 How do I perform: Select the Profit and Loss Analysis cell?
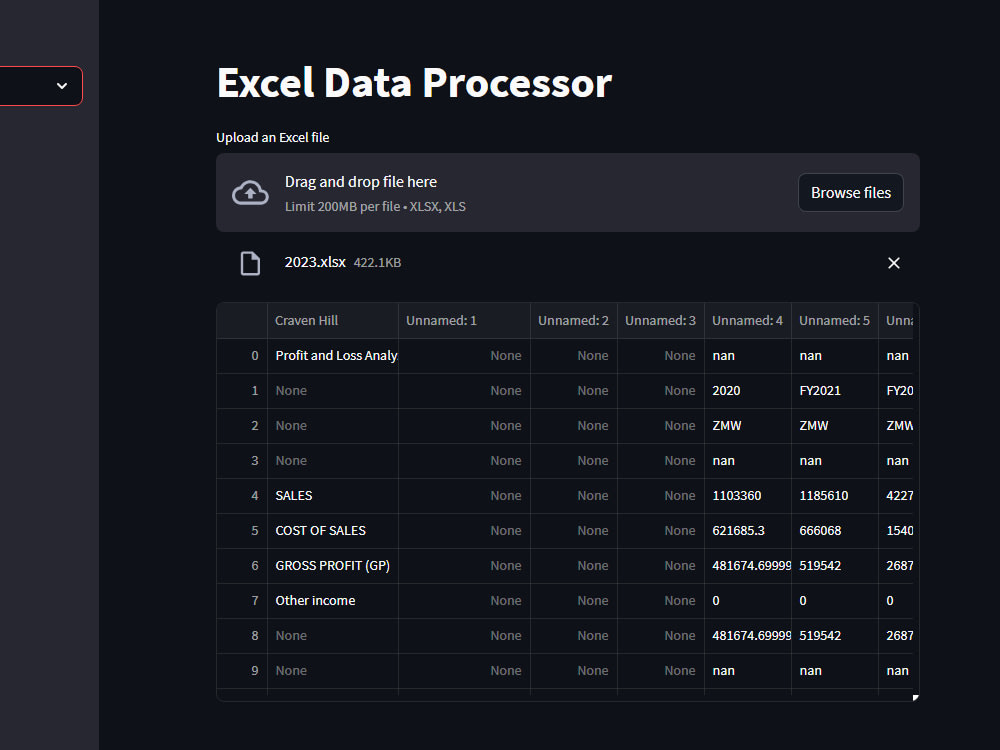[337, 355]
